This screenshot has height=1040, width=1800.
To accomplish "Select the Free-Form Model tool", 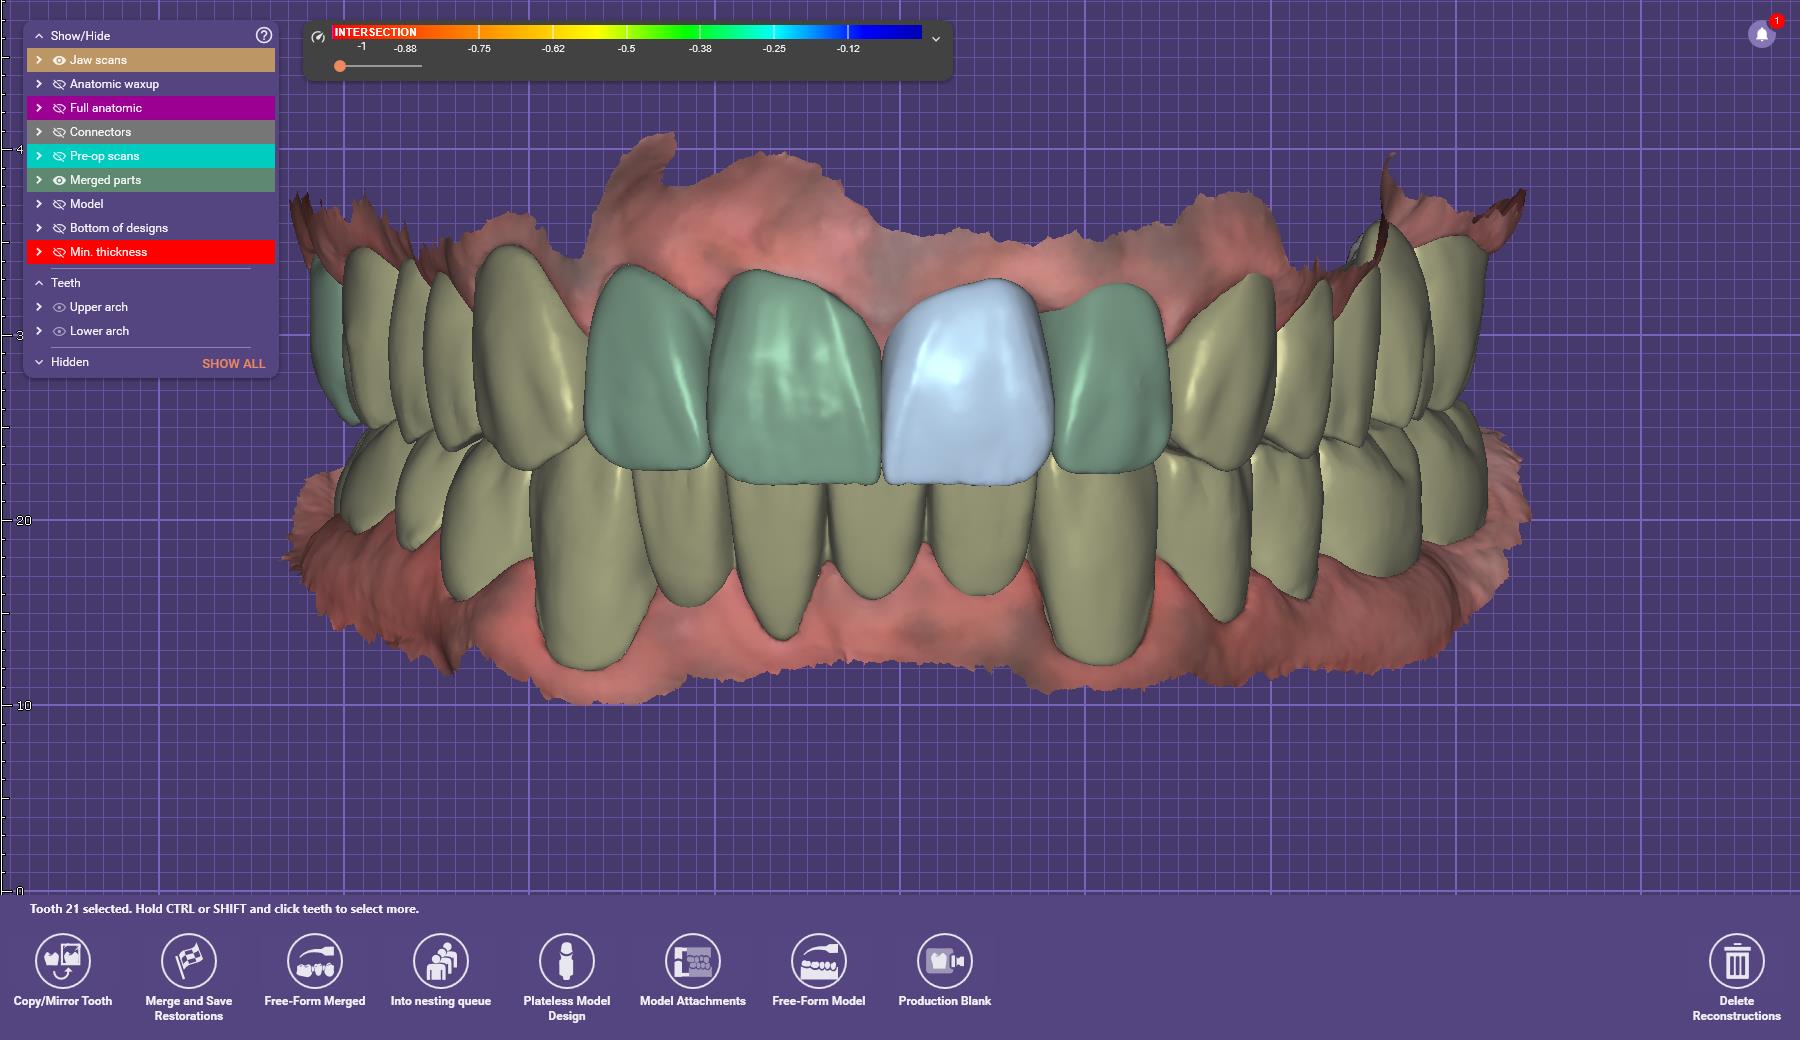I will [x=819, y=961].
